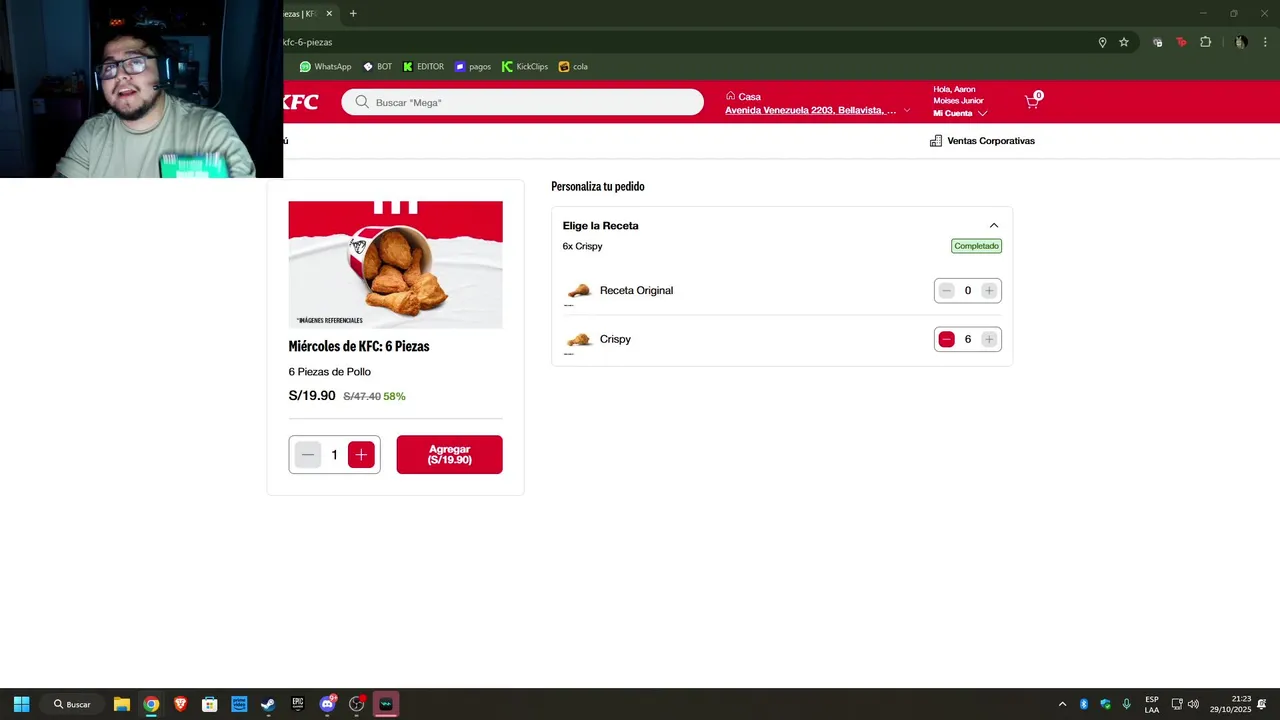The image size is (1280, 720).
Task: Open Microsoft Store from taskbar
Action: [209, 704]
